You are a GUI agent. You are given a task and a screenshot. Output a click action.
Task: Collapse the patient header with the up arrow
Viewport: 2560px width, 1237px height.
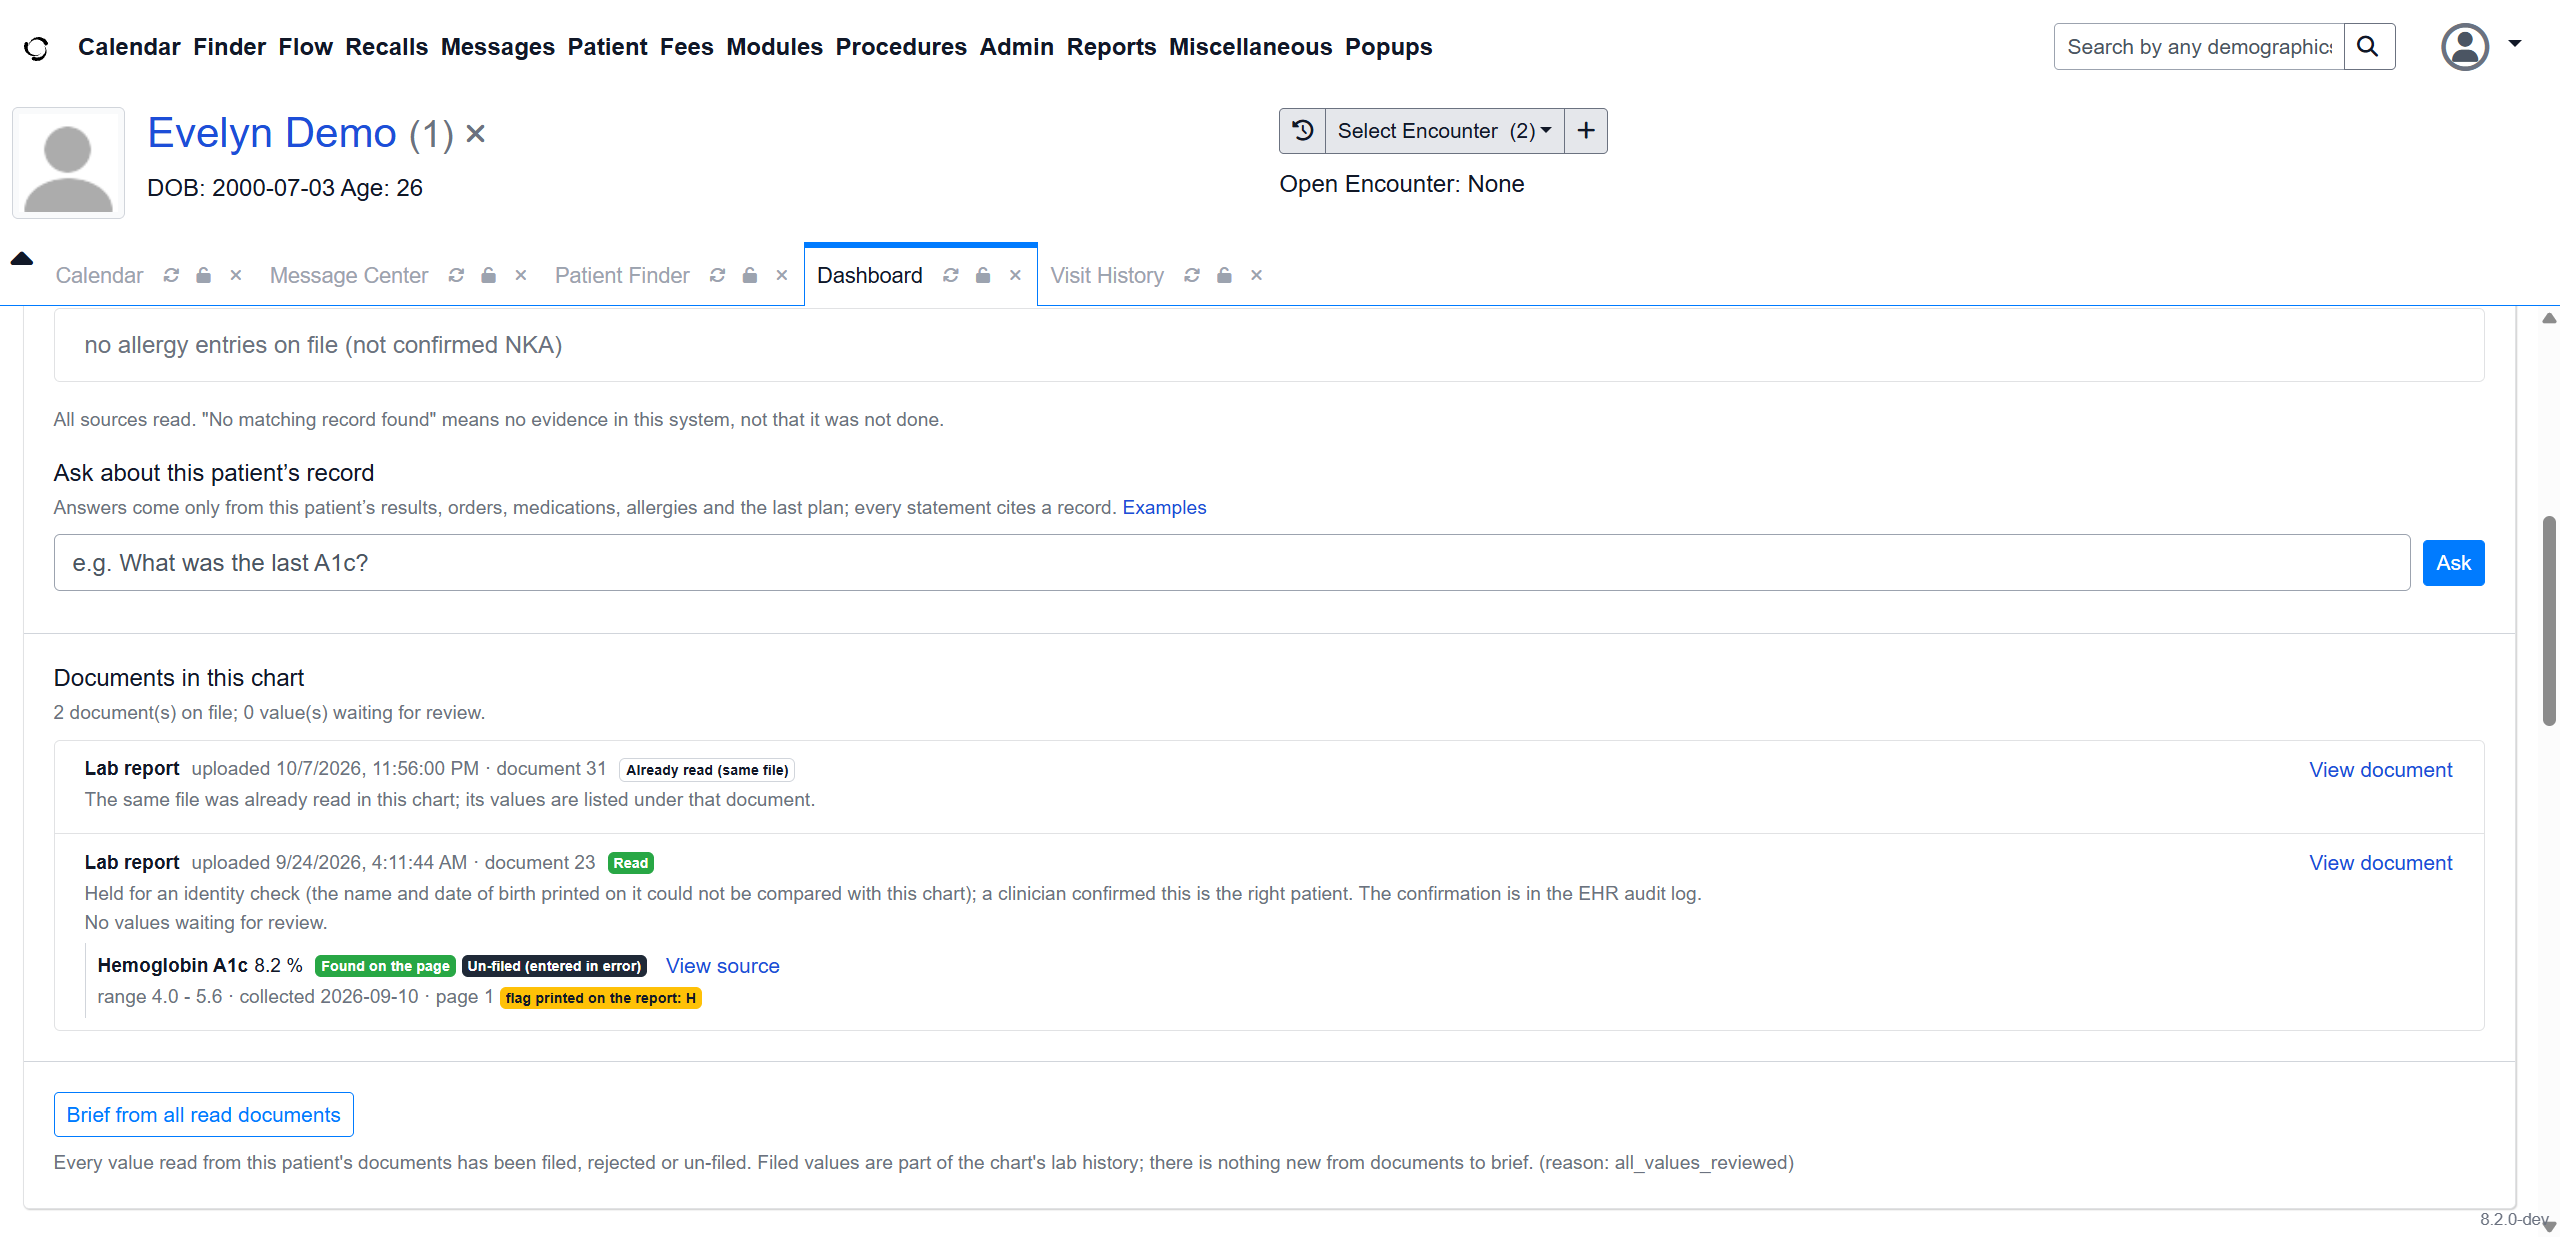(22, 258)
